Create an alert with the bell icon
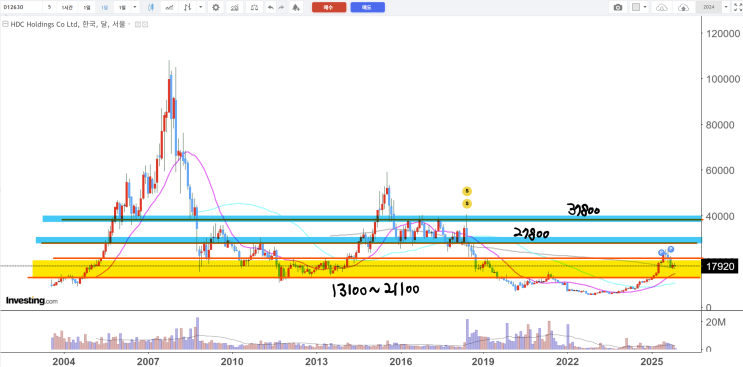This screenshot has height=367, width=743. point(296,7)
